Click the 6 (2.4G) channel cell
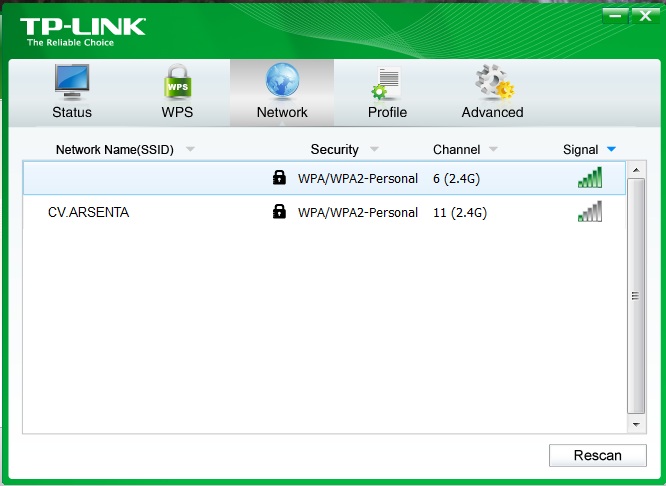666x486 pixels. click(457, 178)
